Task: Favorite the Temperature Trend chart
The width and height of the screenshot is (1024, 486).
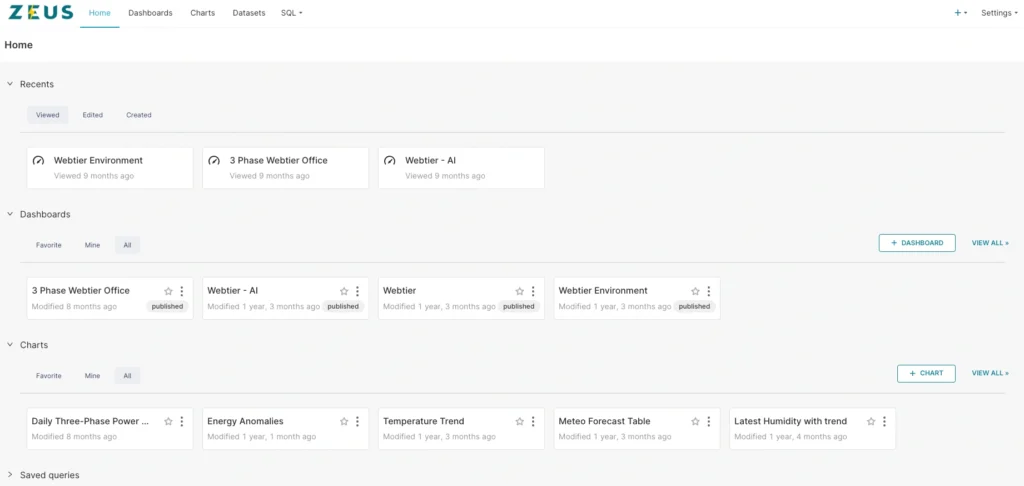Action: pyautogui.click(x=520, y=422)
